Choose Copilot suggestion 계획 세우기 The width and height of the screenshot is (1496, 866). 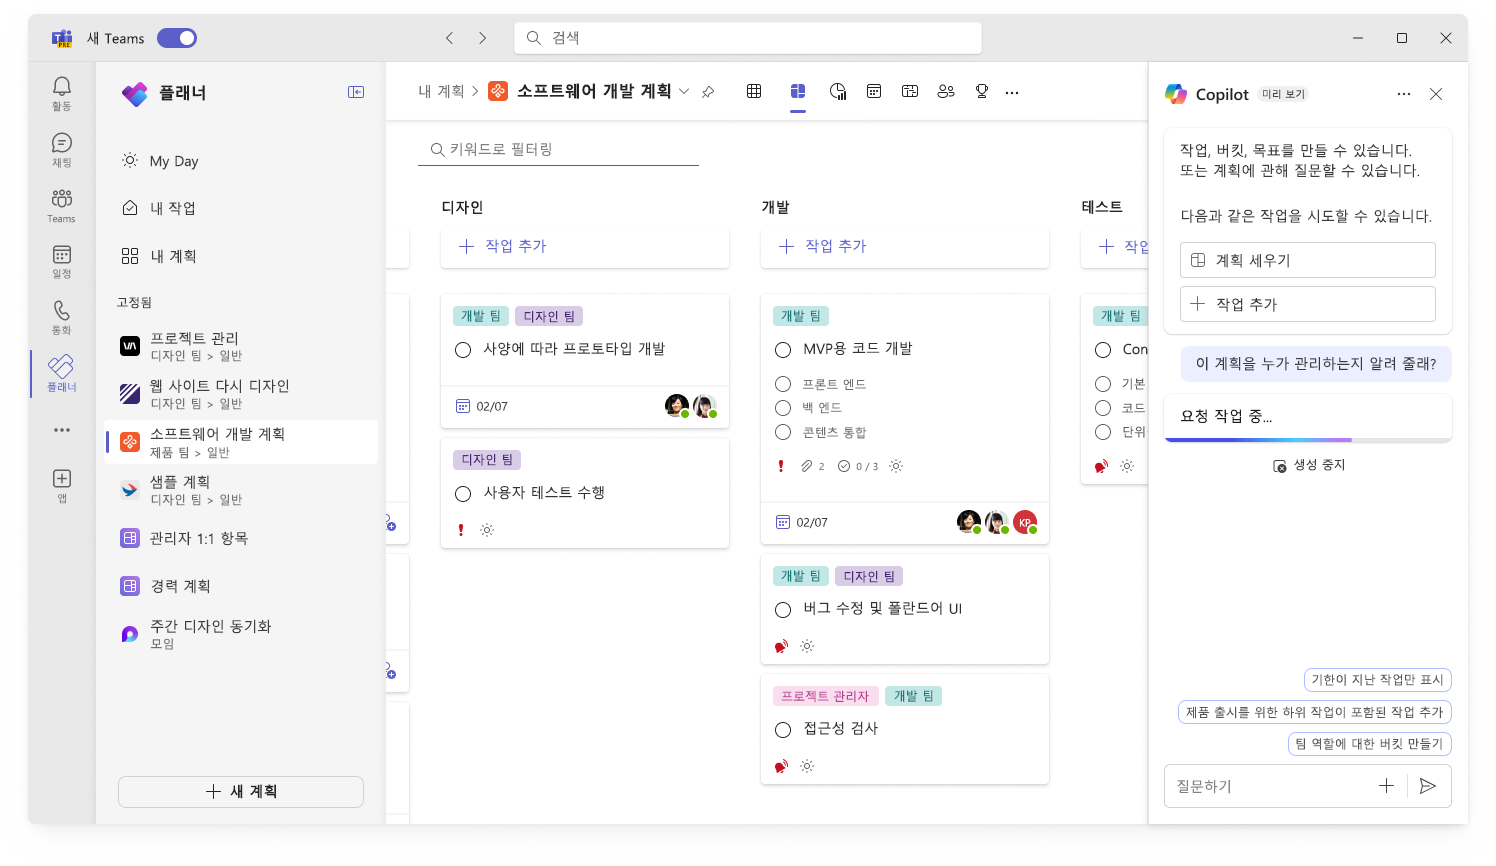tap(1308, 260)
